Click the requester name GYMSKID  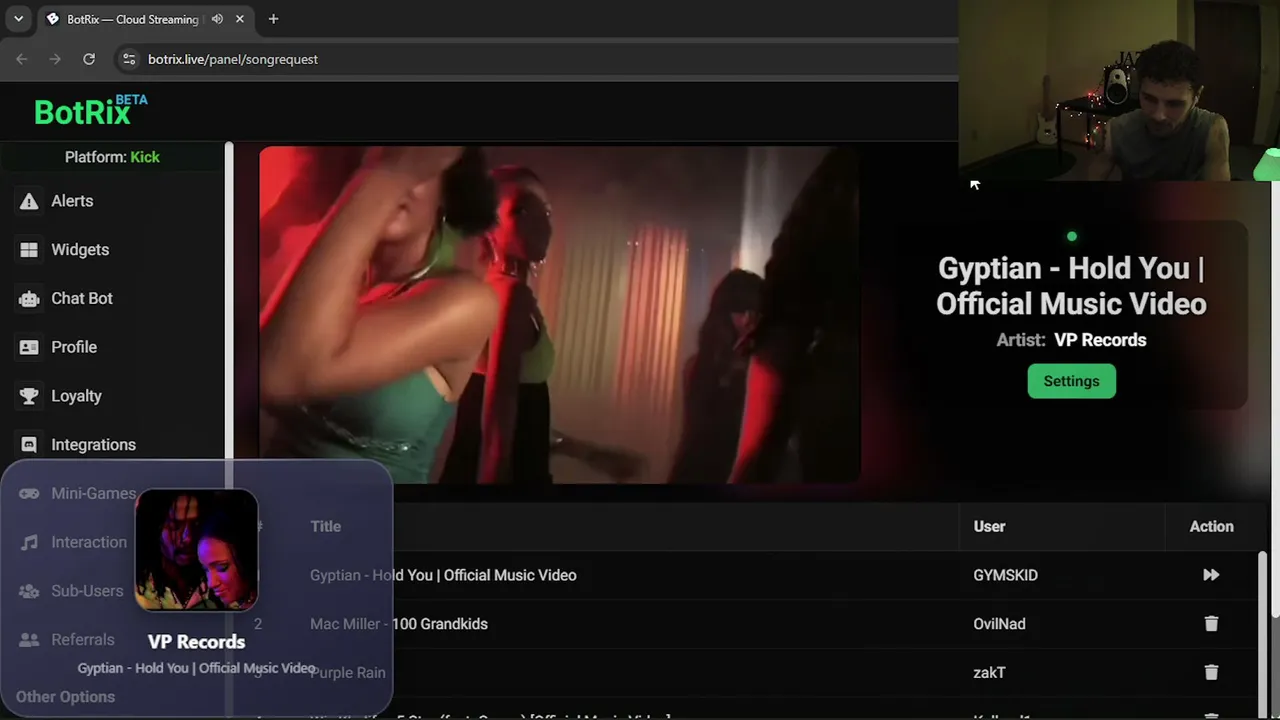point(1005,575)
